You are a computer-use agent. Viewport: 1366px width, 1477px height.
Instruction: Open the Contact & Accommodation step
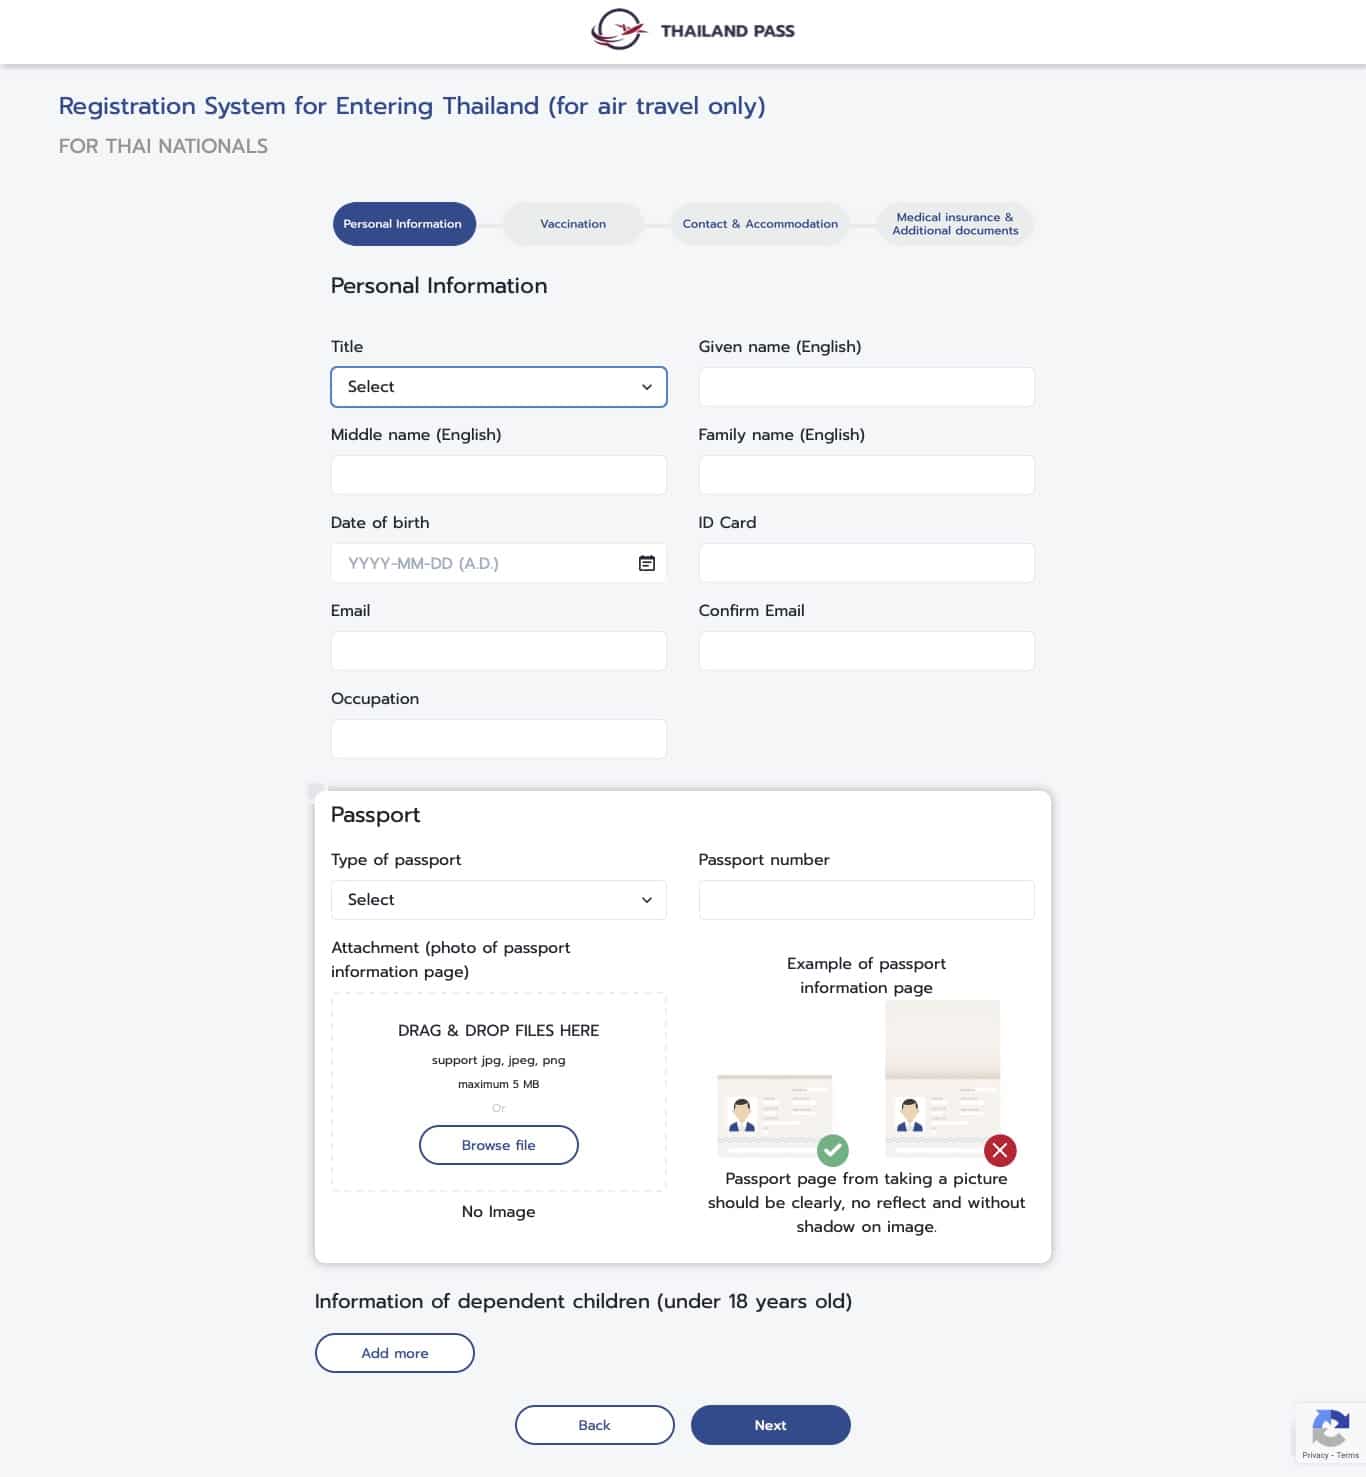tap(759, 223)
